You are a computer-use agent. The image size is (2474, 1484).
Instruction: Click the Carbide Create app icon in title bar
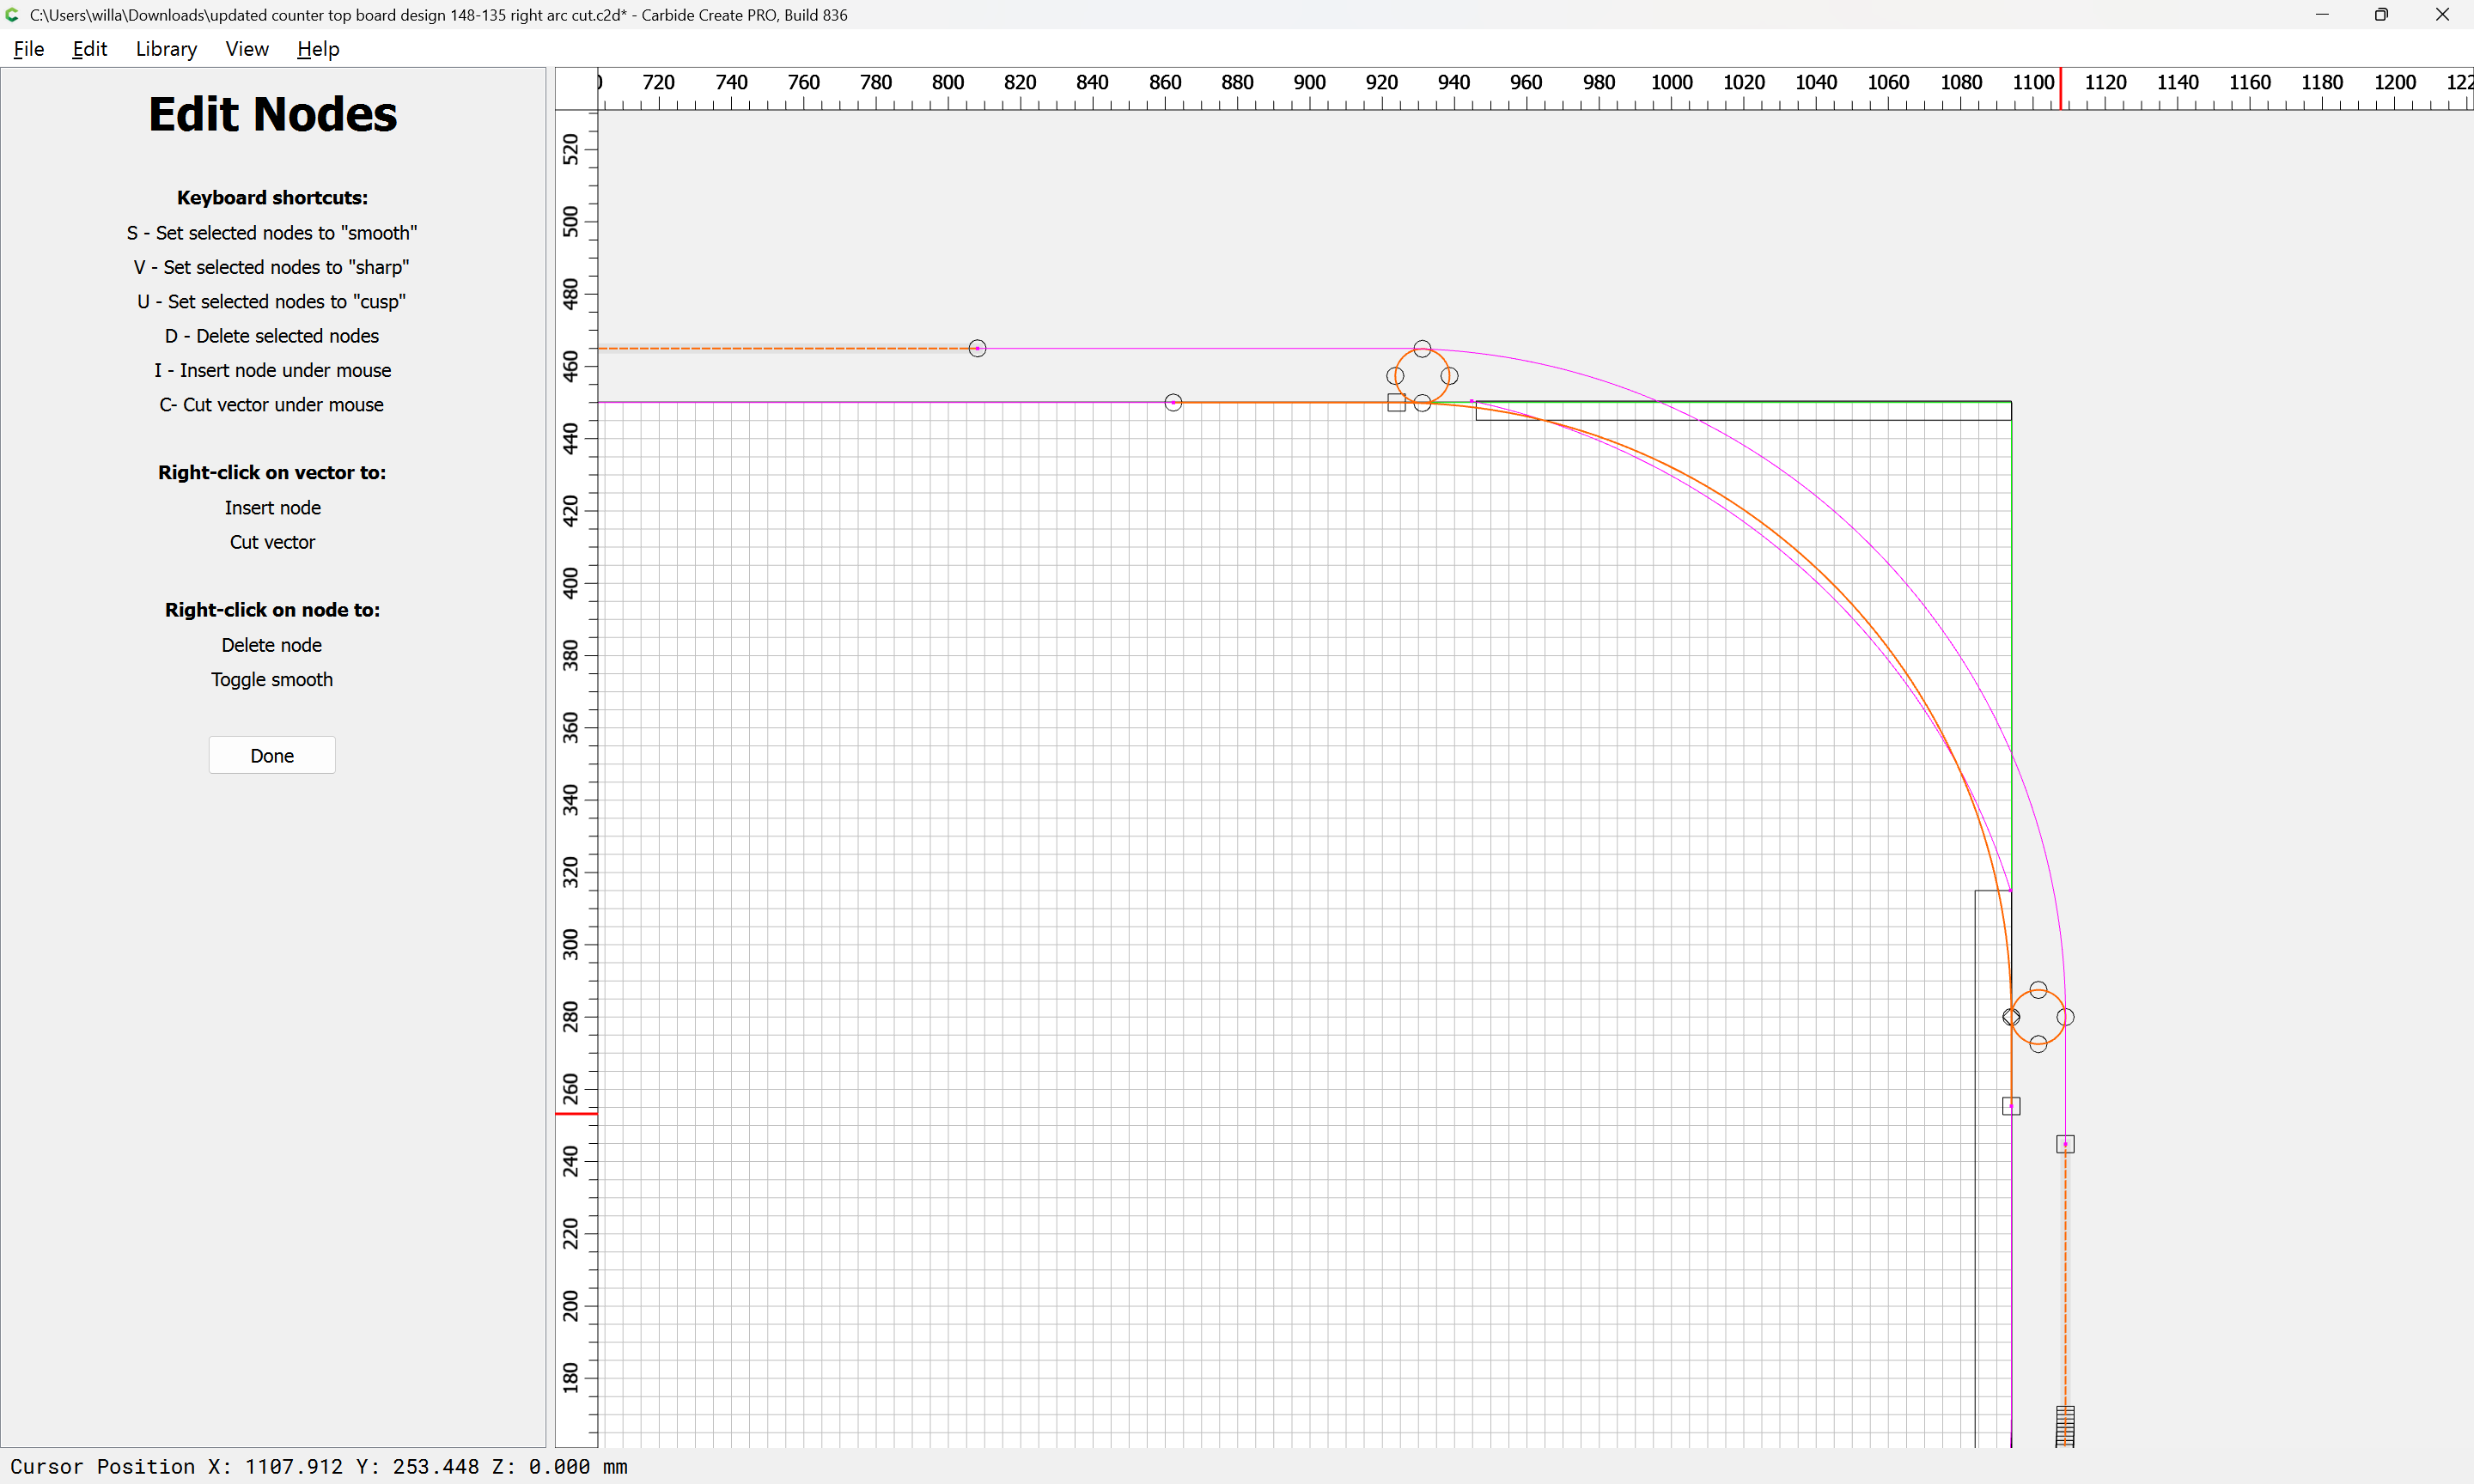coord(12,15)
